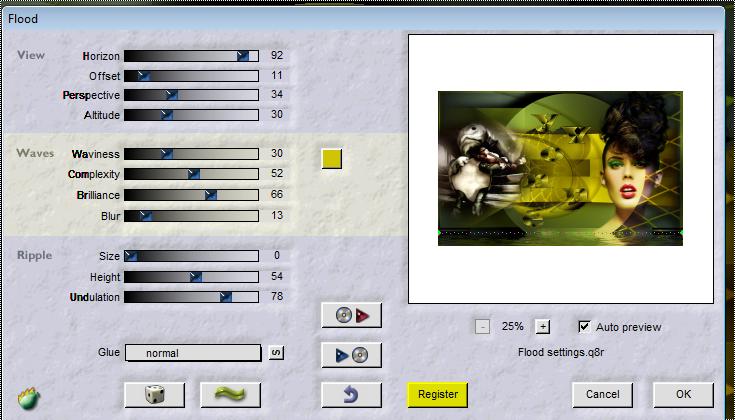Click the Brilliance slider
Viewport: 735px width, 420px height.
tap(191, 195)
